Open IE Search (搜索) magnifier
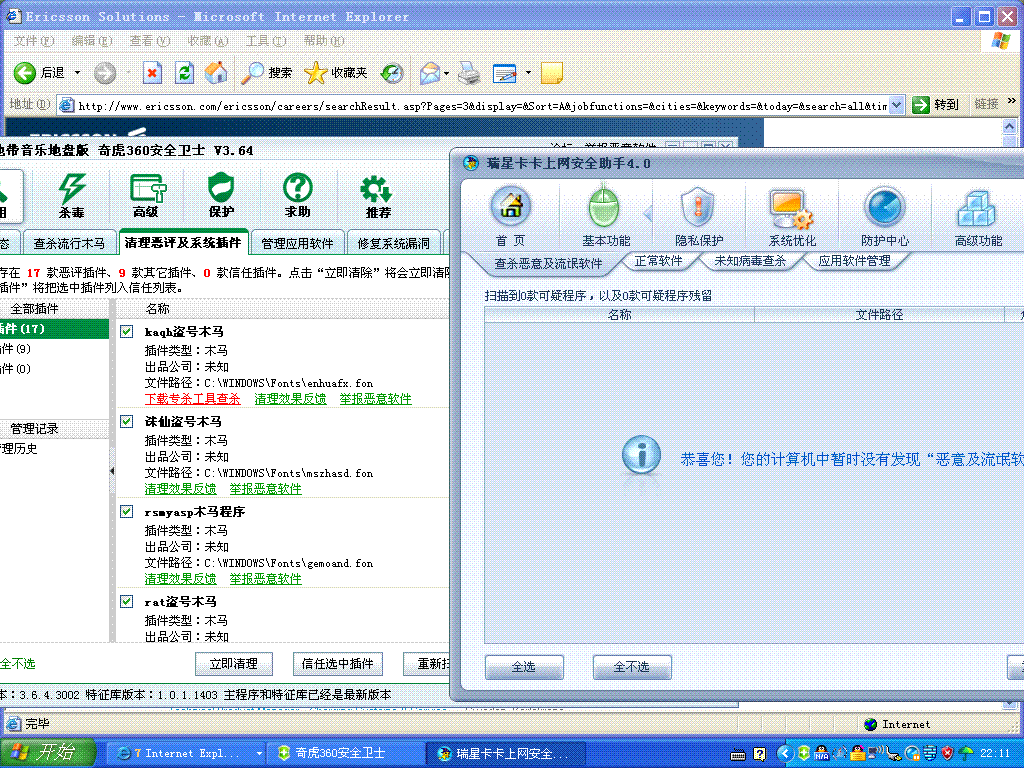This screenshot has height=768, width=1024. point(252,72)
